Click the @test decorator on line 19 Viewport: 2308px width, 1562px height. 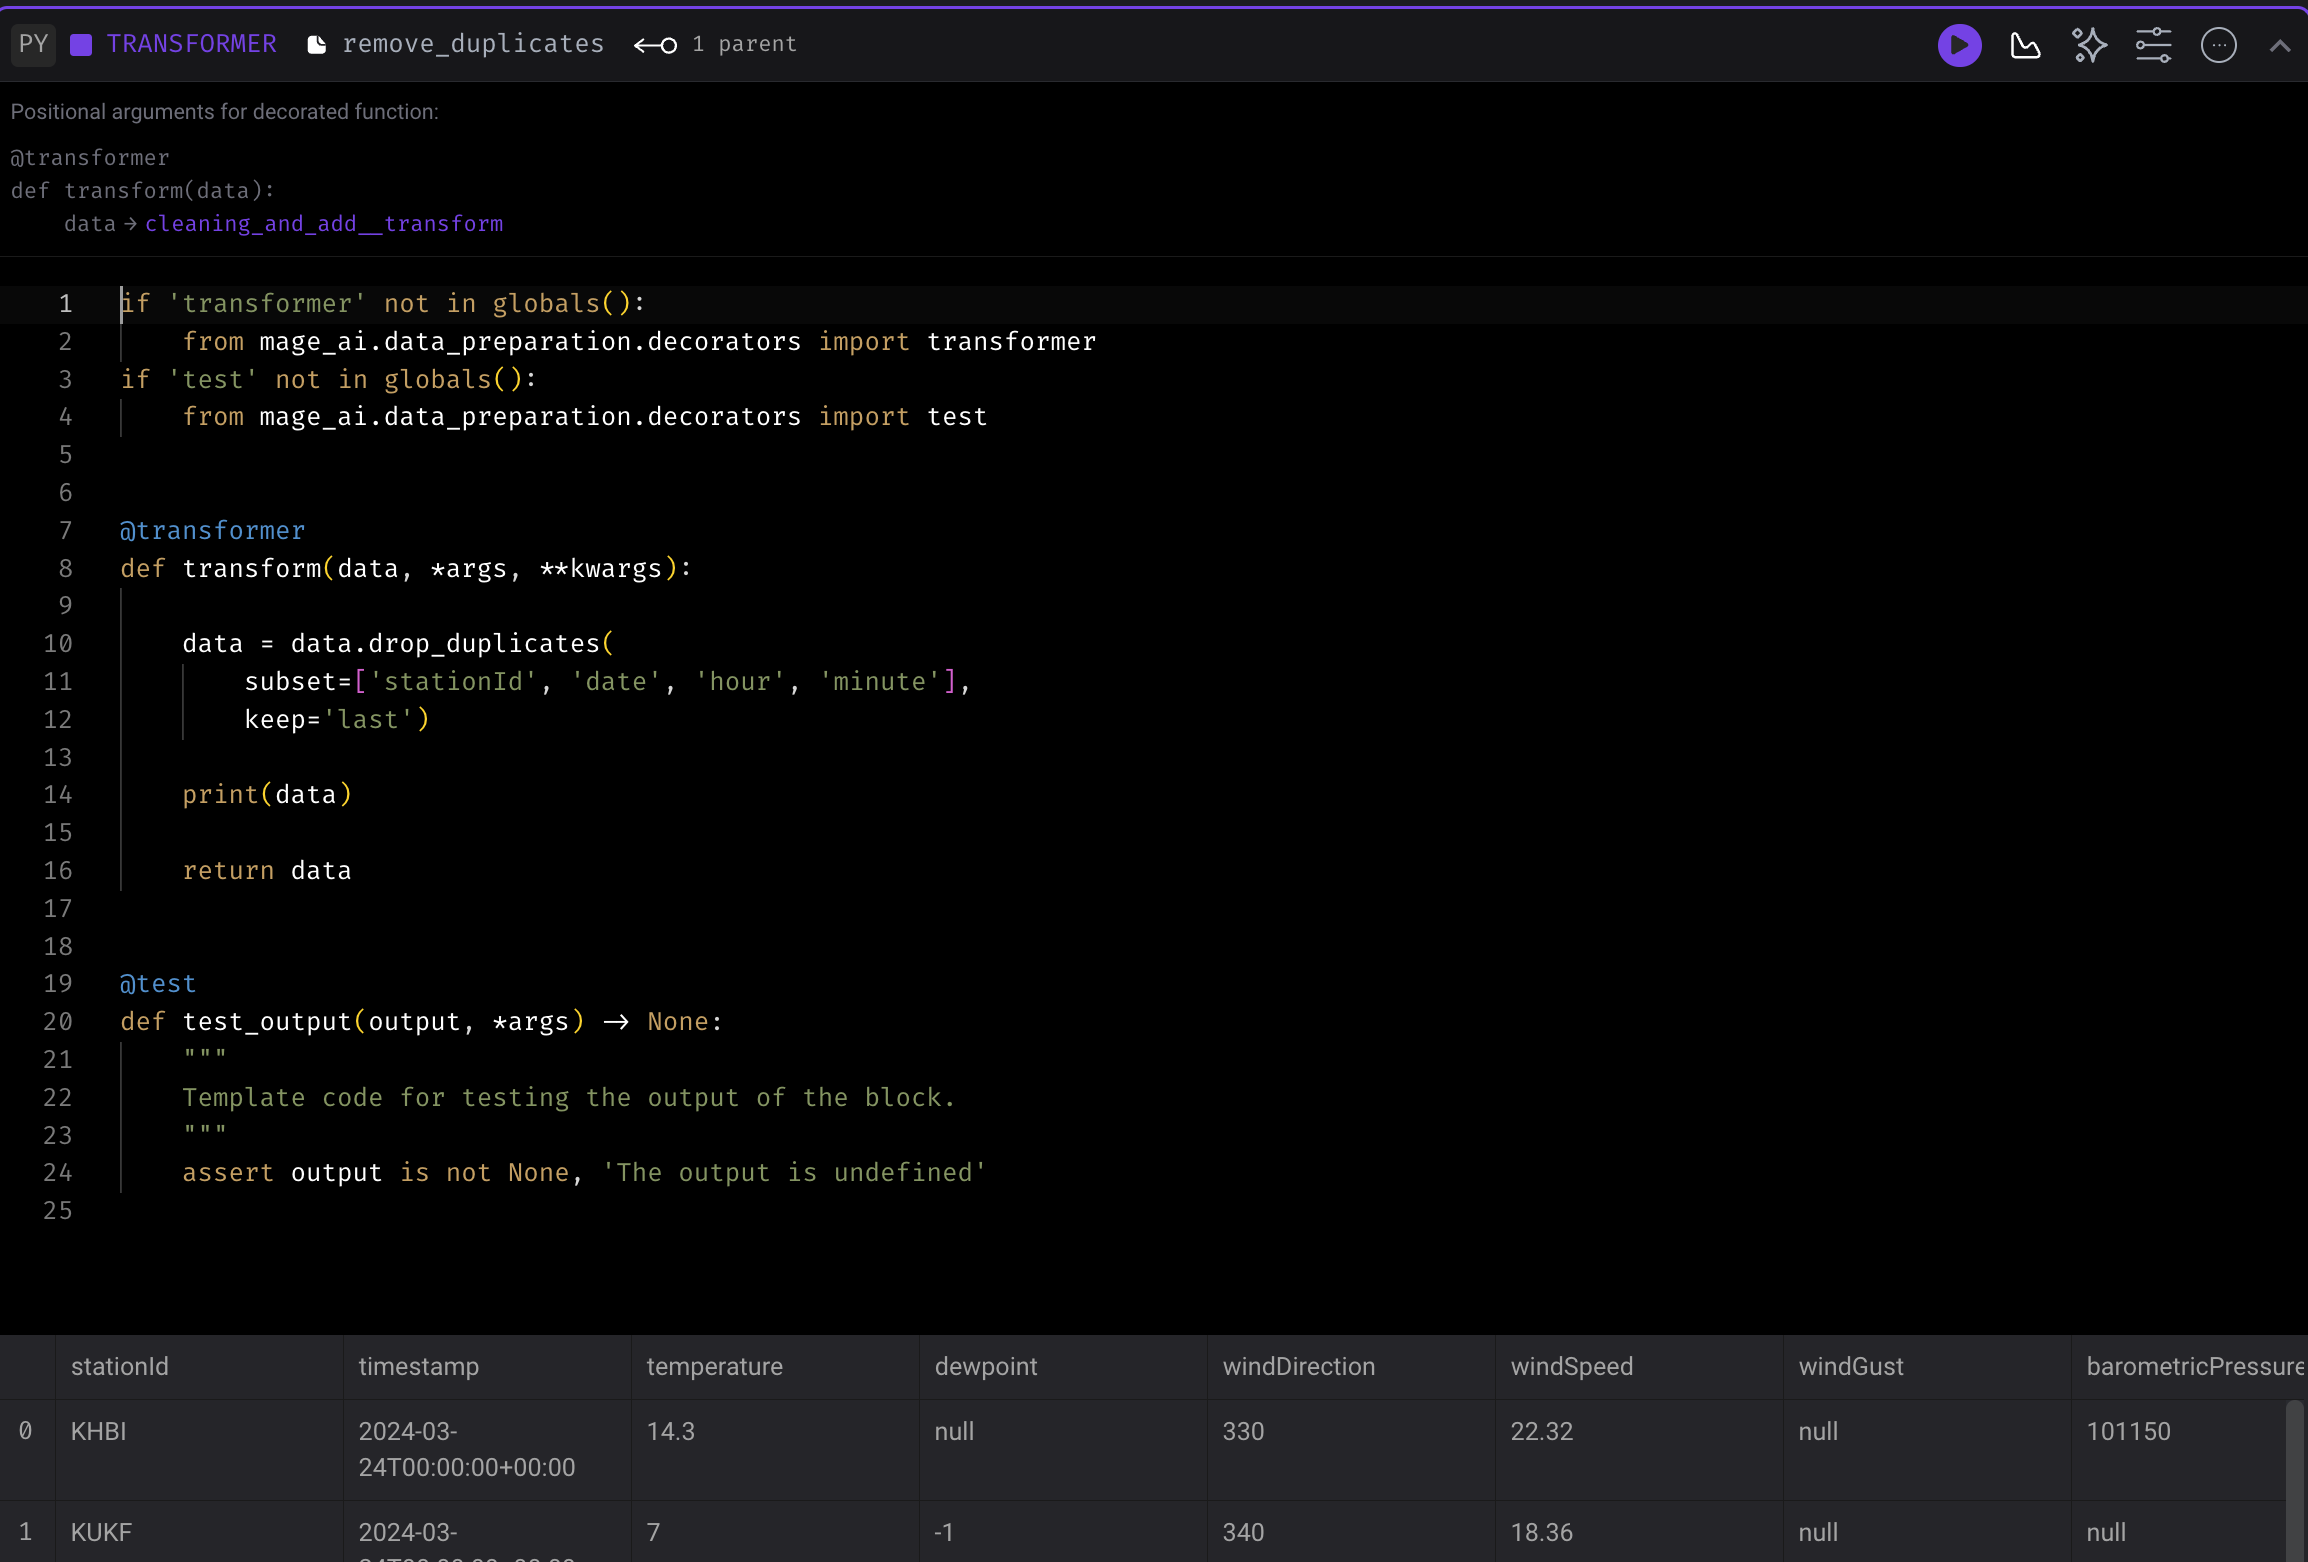coord(158,984)
